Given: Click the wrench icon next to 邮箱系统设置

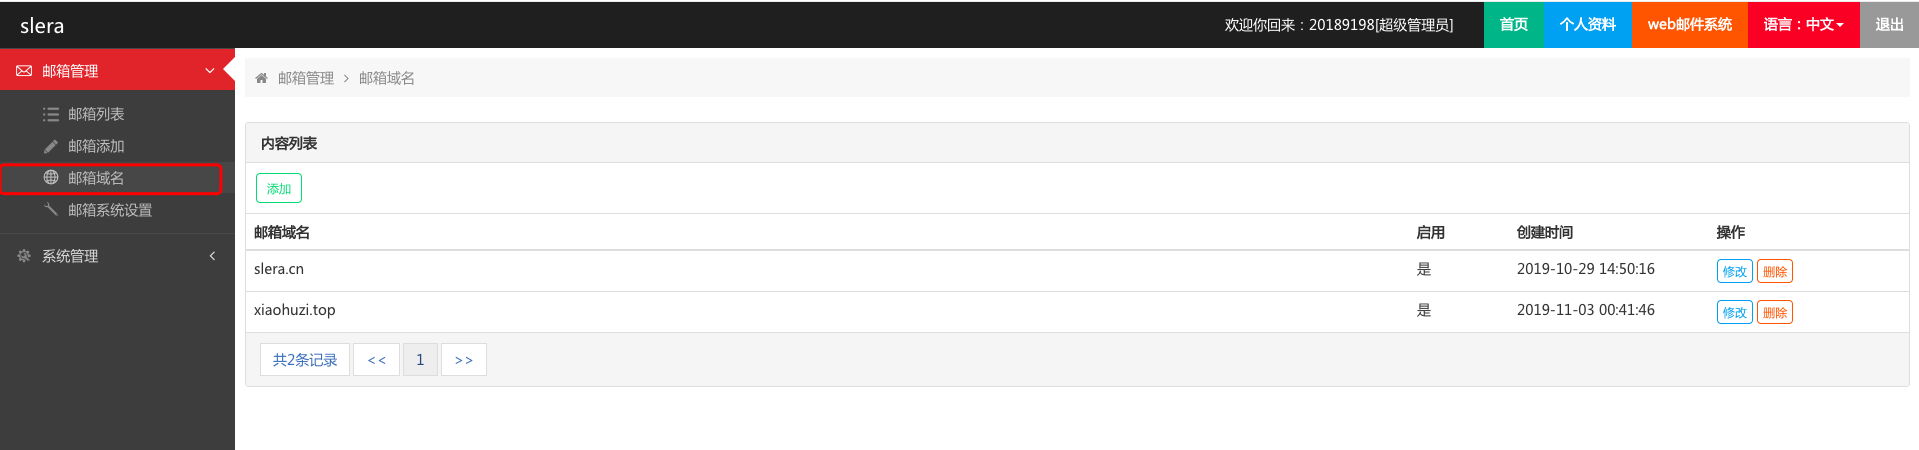Looking at the screenshot, I should click(51, 210).
